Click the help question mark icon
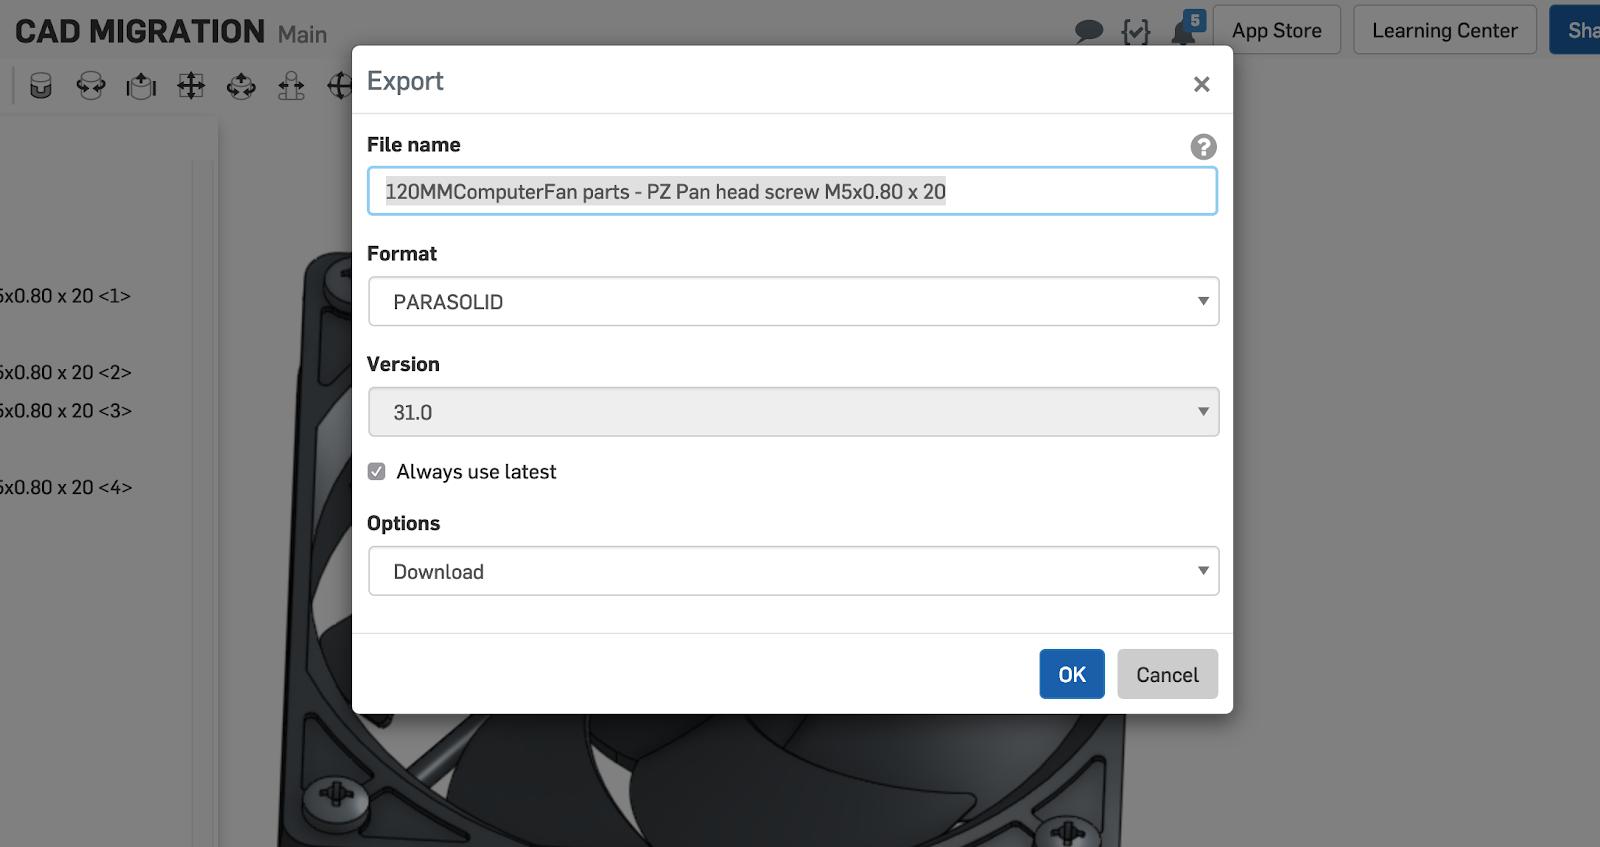Viewport: 1600px width, 847px height. (1203, 147)
